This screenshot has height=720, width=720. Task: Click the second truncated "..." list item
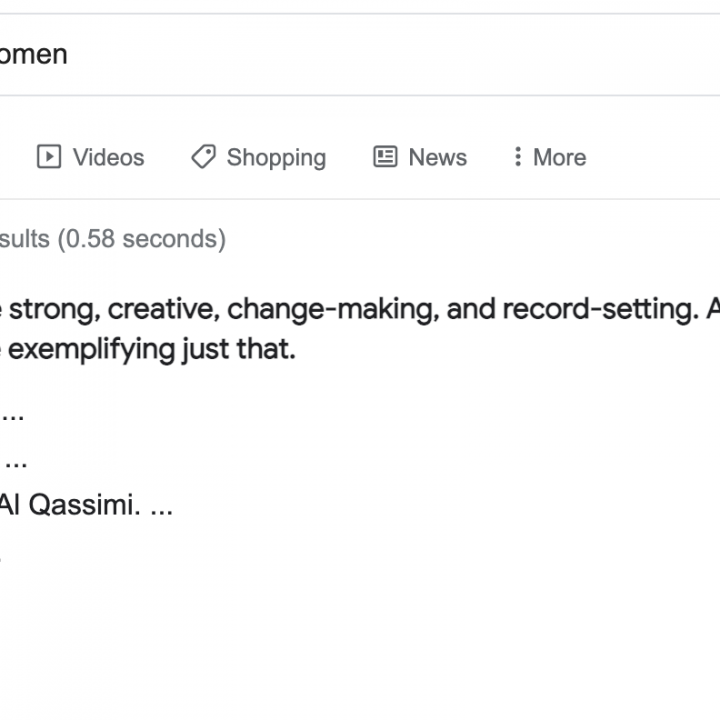[16, 460]
